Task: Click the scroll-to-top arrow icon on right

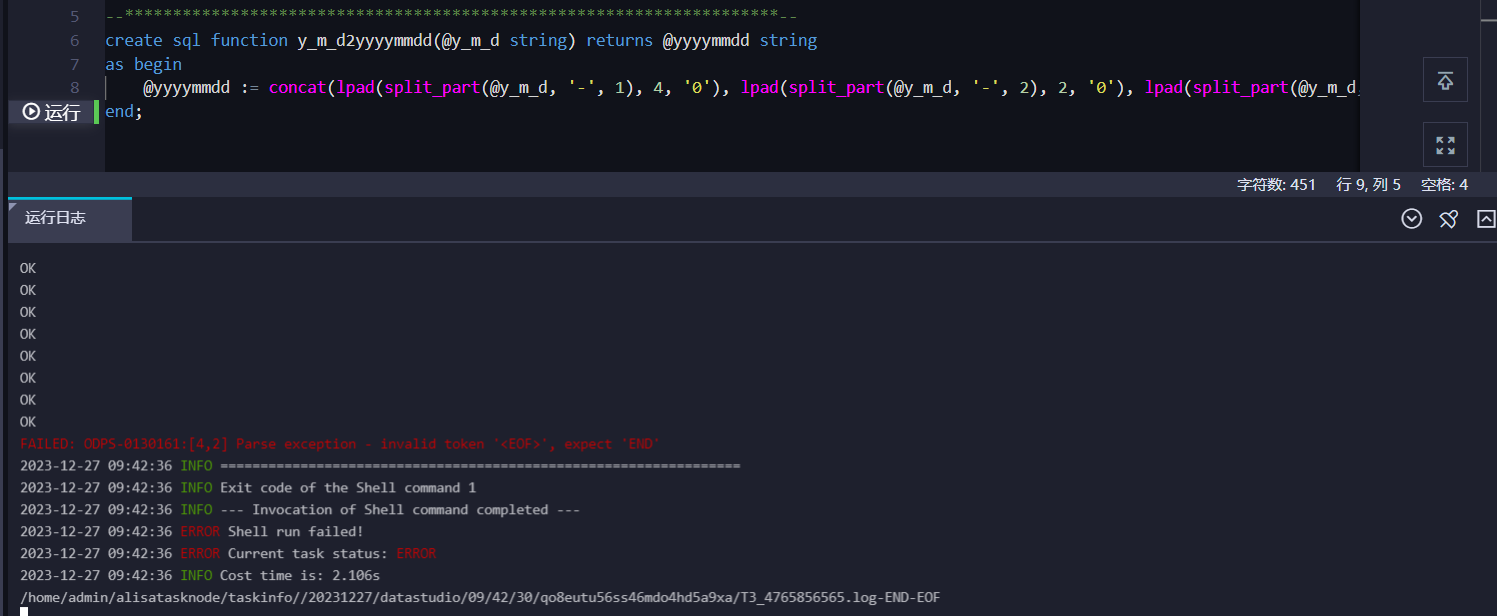Action: 1445,81
